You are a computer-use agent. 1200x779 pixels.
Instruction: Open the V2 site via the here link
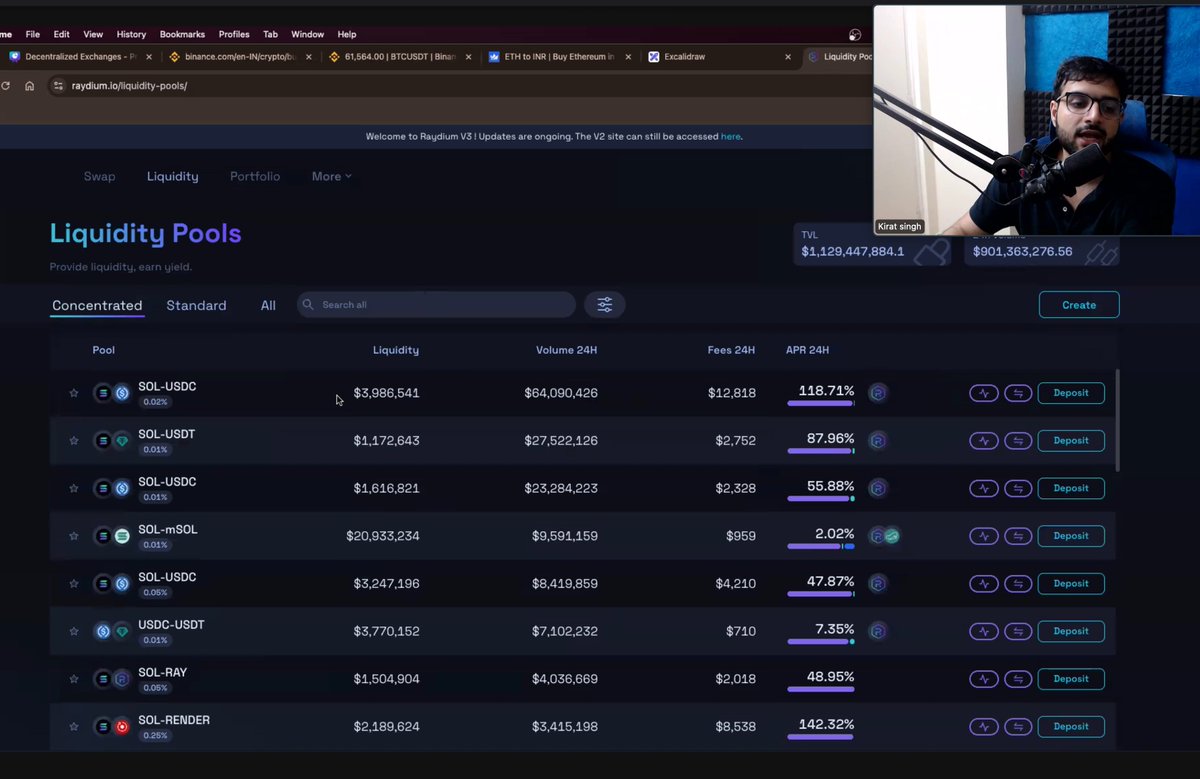pos(730,136)
